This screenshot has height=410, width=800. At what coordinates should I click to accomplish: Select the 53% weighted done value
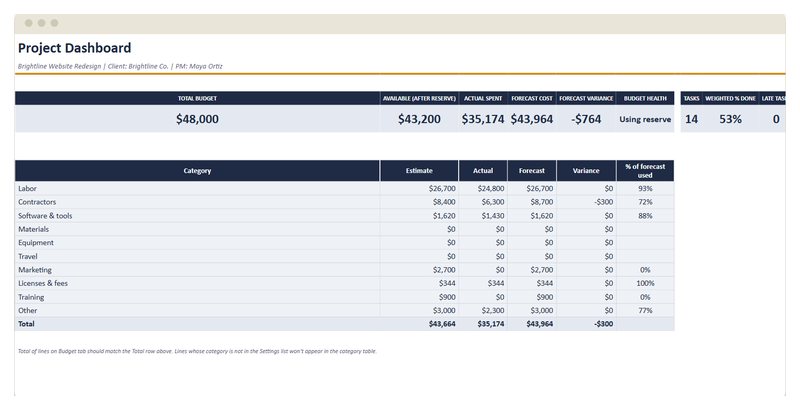click(730, 119)
